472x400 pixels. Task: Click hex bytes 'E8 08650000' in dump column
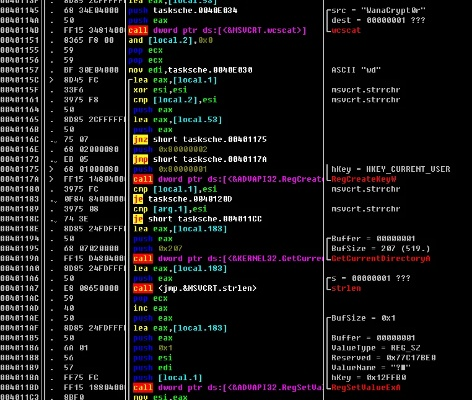(x=91, y=288)
